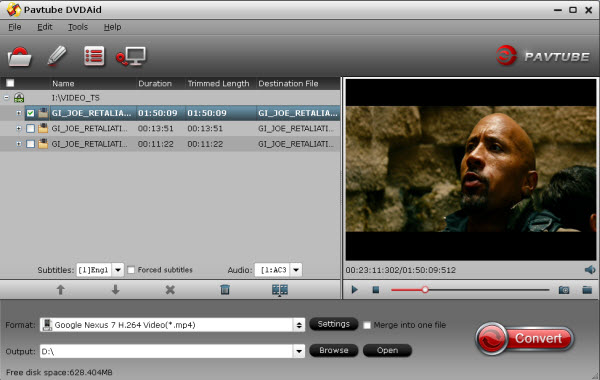Open the Subtitles dropdown
This screenshot has height=380, width=600.
118,270
